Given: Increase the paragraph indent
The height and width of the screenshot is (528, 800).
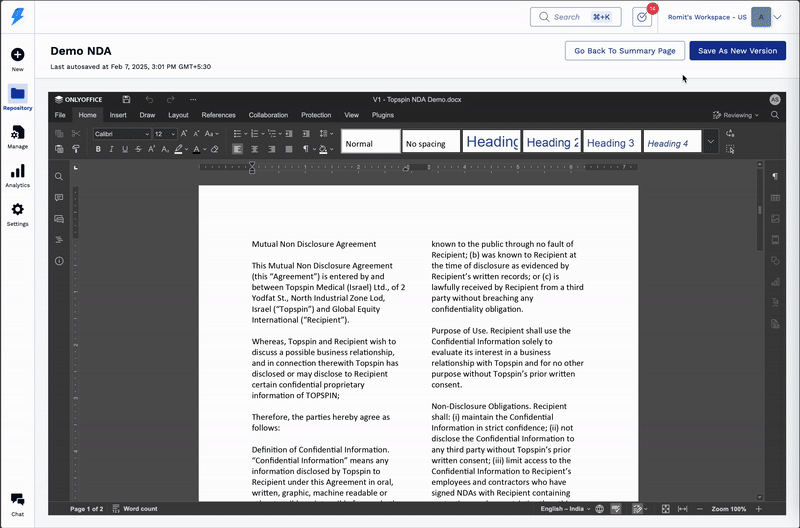Looking at the screenshot, I should (x=306, y=134).
